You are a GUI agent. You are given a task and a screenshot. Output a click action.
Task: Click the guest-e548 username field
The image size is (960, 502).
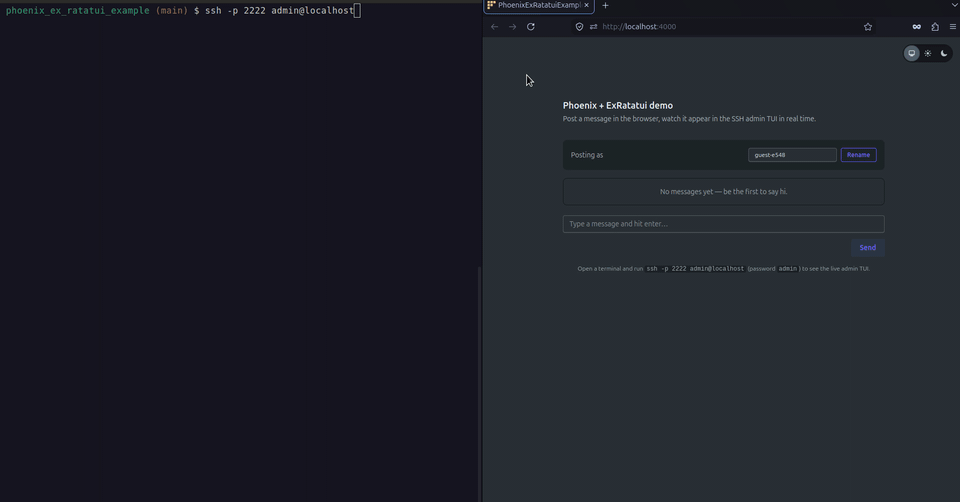point(792,155)
